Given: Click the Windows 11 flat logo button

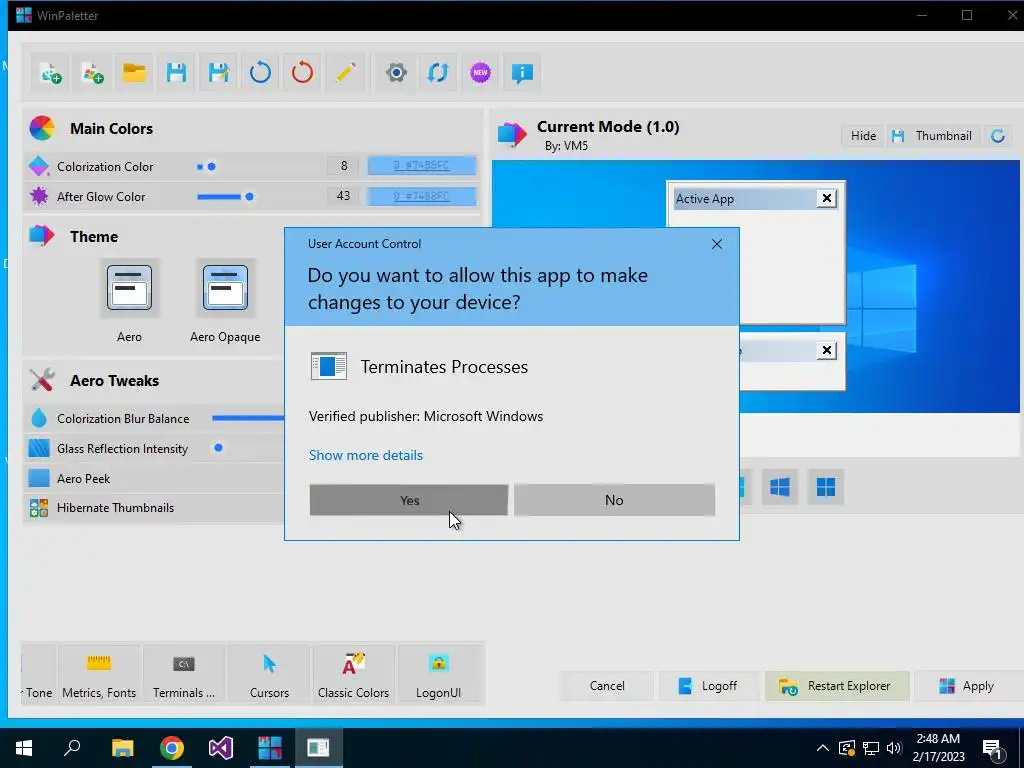Looking at the screenshot, I should 825,487.
